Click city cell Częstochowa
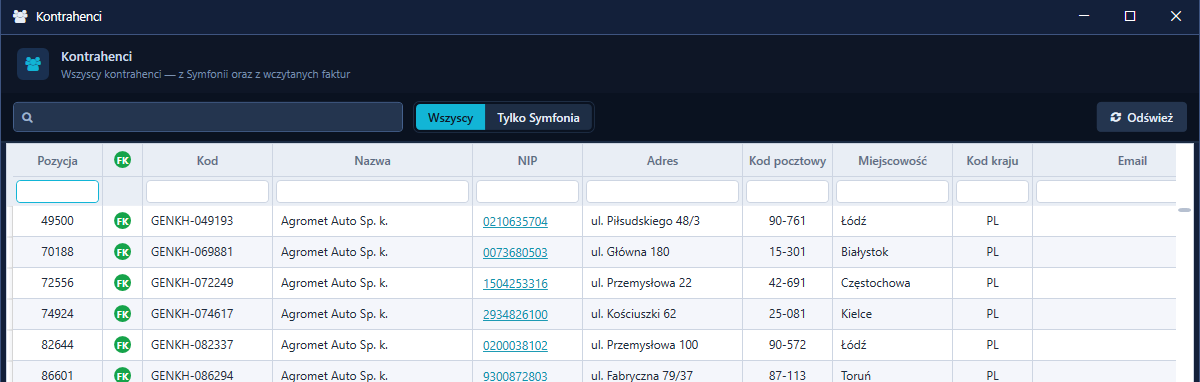Viewport: 1200px width, 382px height. [x=892, y=283]
